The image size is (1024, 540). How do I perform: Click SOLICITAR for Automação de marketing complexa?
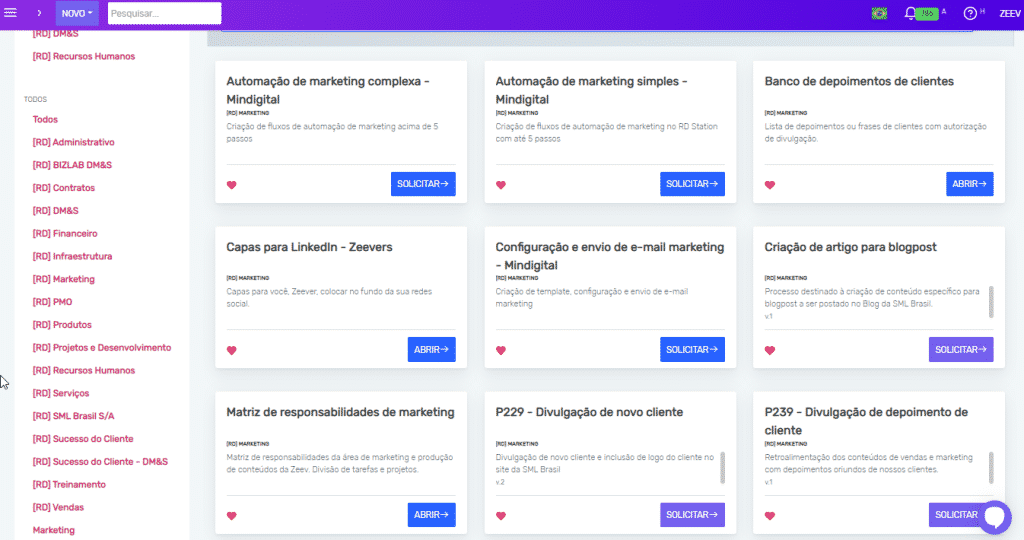[423, 184]
